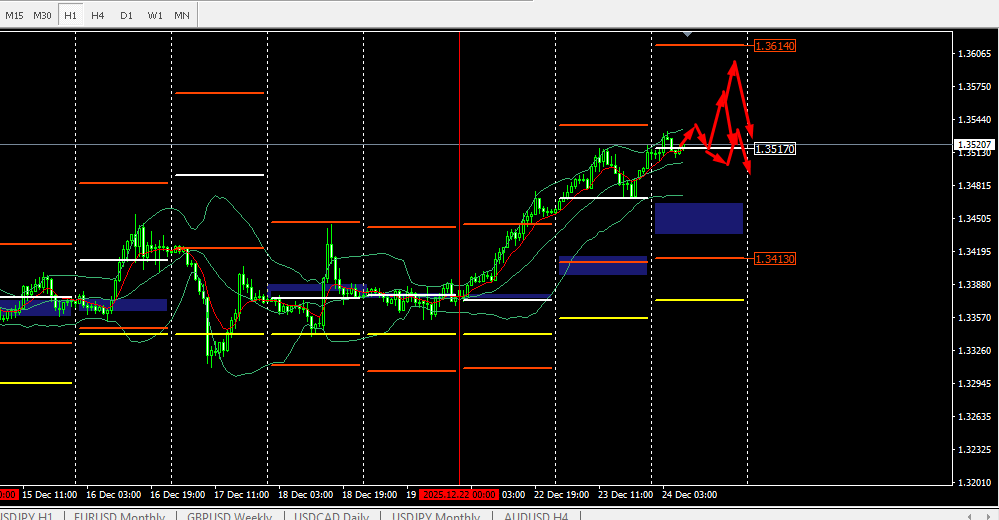999x520 pixels.
Task: Select the H1 timeframe button
Action: coord(70,15)
